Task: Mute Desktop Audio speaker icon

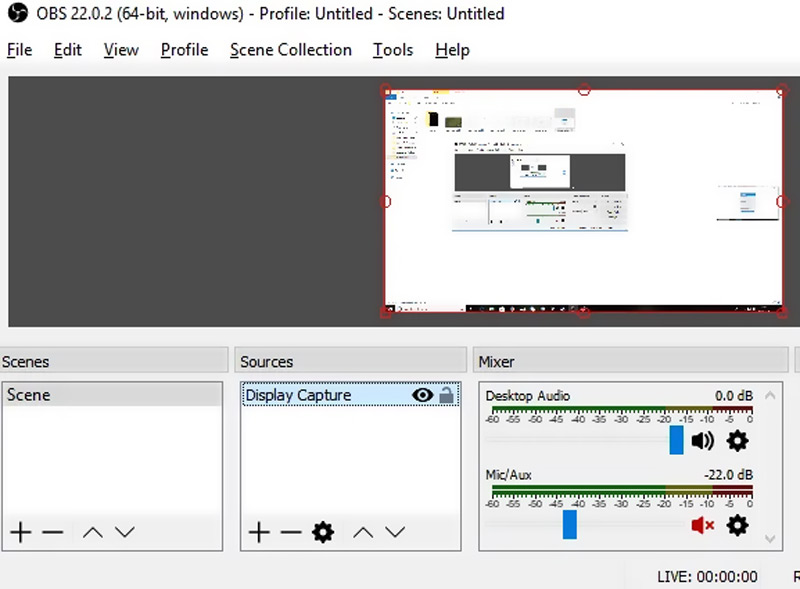Action: [x=702, y=441]
